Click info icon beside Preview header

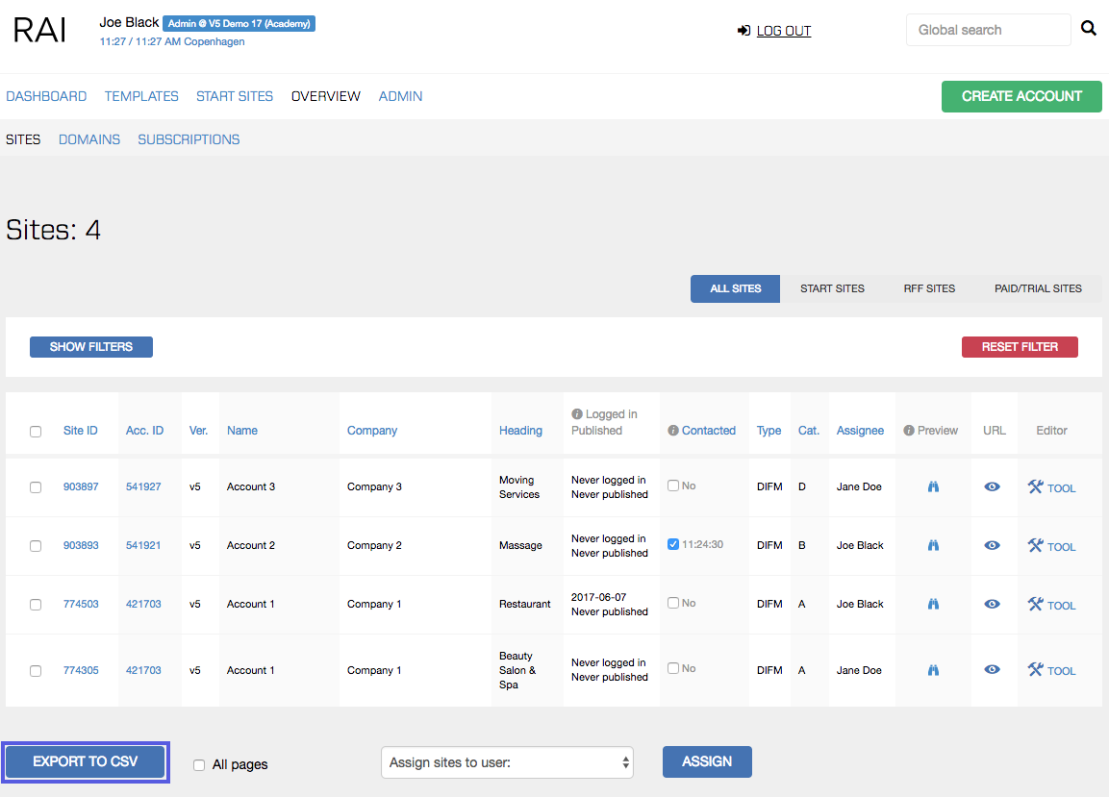pyautogui.click(x=909, y=430)
